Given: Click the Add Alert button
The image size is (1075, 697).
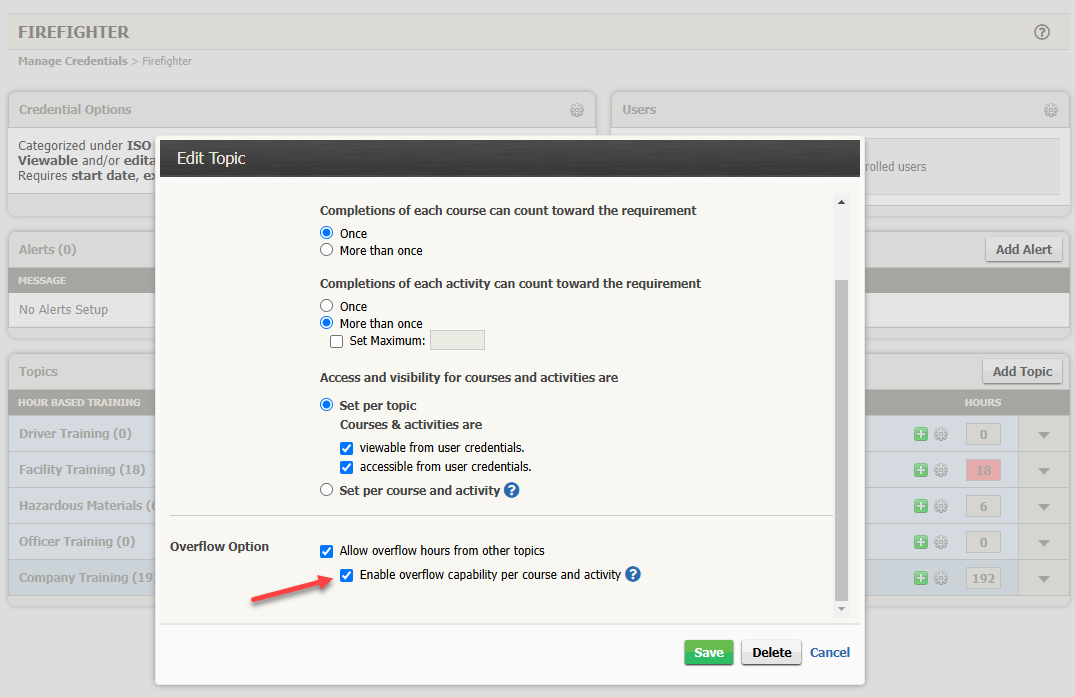Looking at the screenshot, I should click(x=1024, y=249).
